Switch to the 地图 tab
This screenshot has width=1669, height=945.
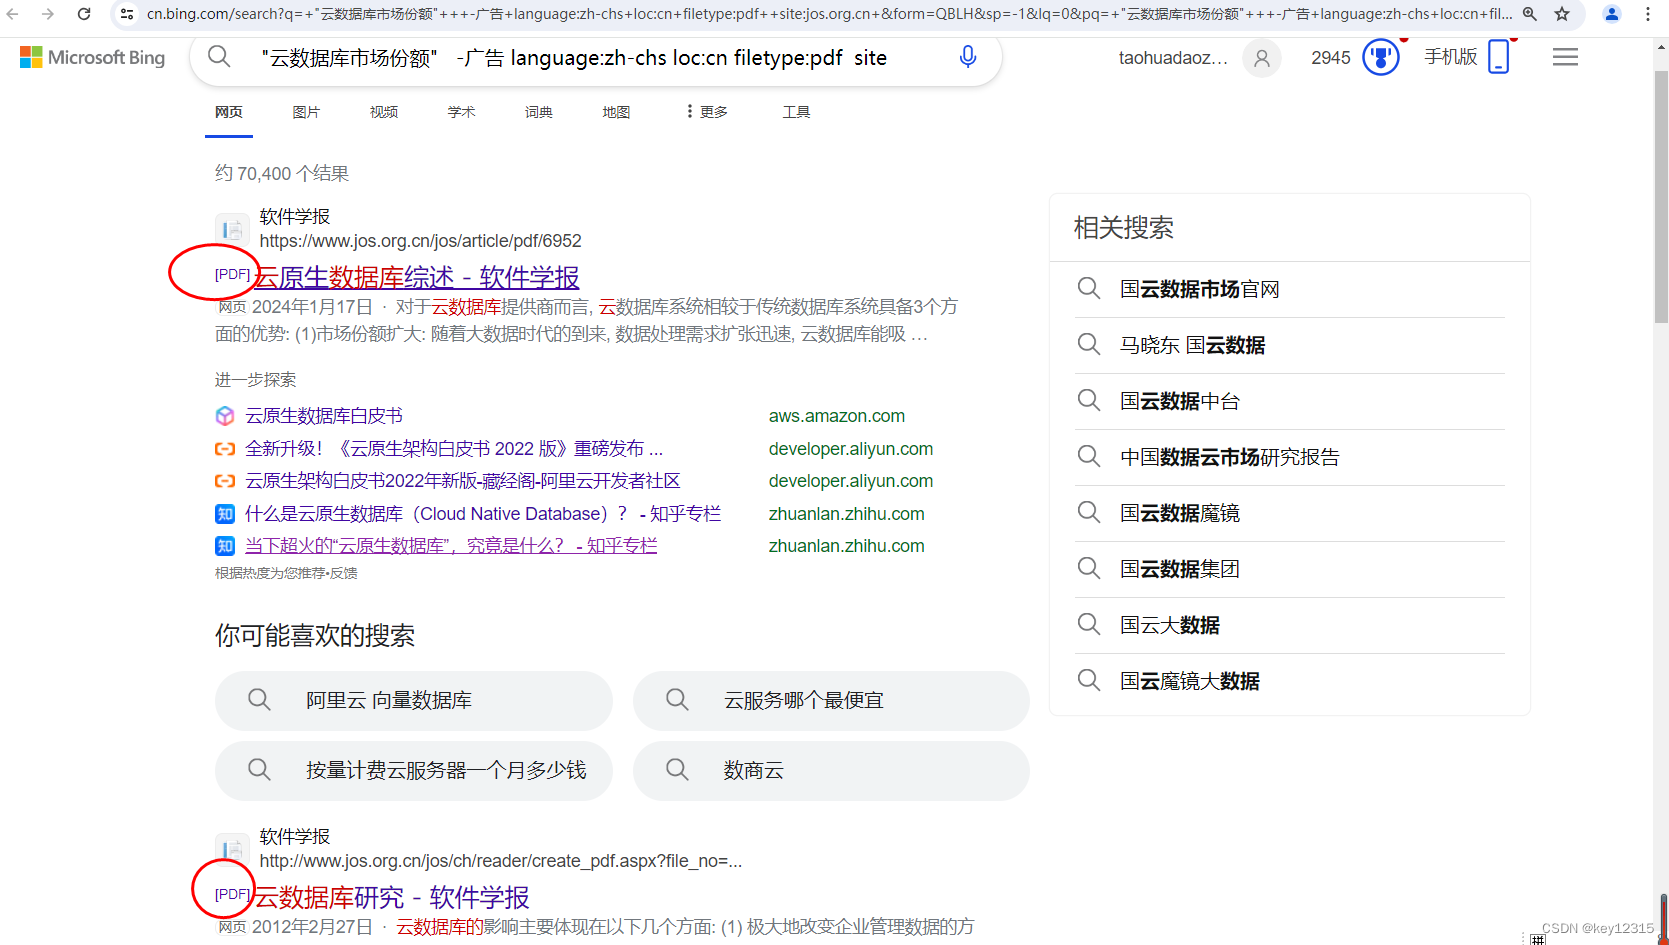click(x=616, y=112)
